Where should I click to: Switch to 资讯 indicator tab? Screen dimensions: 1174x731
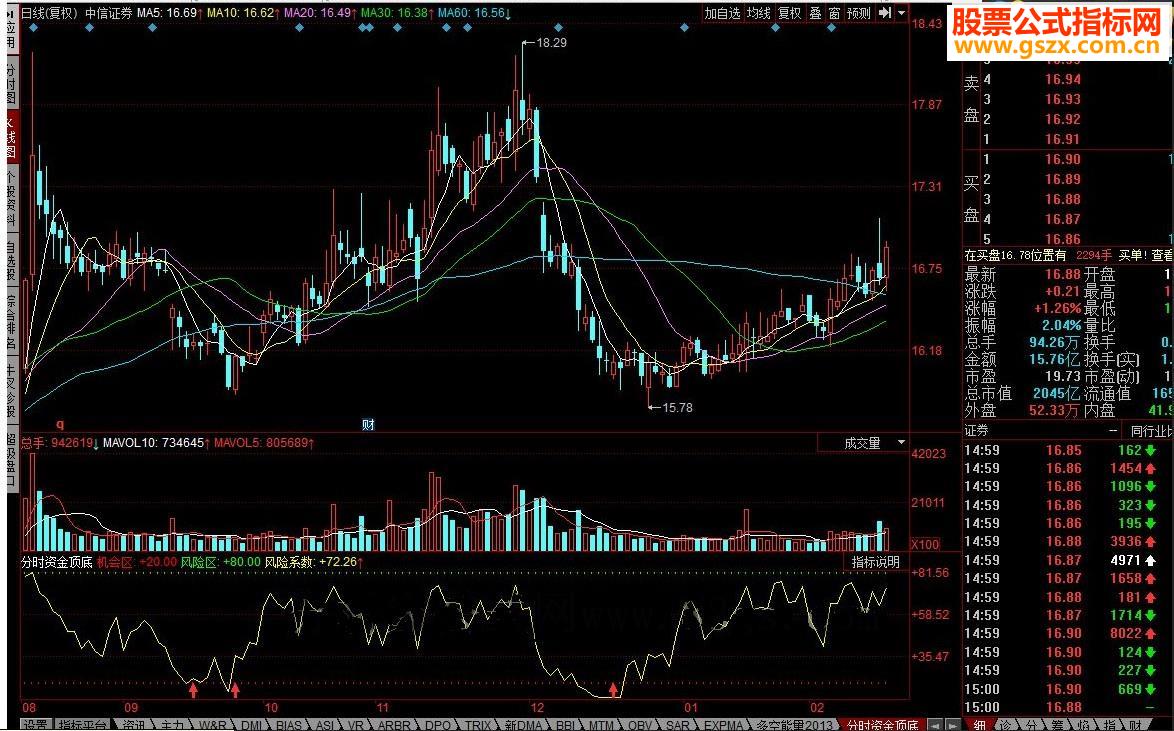134,725
